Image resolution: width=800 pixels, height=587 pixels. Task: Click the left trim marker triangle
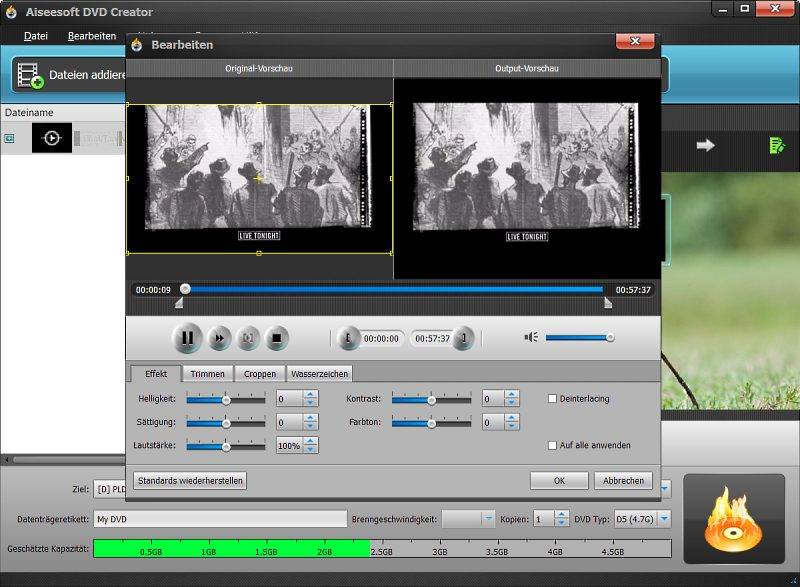[x=179, y=303]
